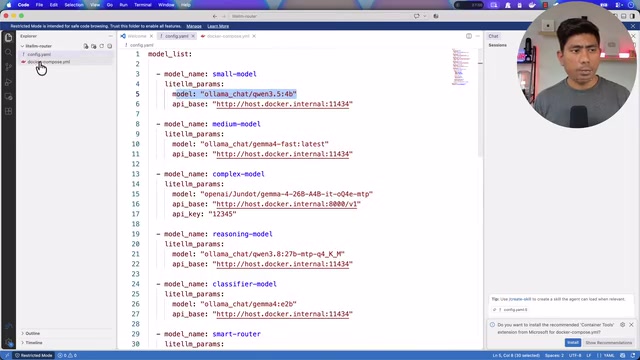Close the config.yaml editor tab
Image resolution: width=640 pixels, height=360 pixels.
193,36
